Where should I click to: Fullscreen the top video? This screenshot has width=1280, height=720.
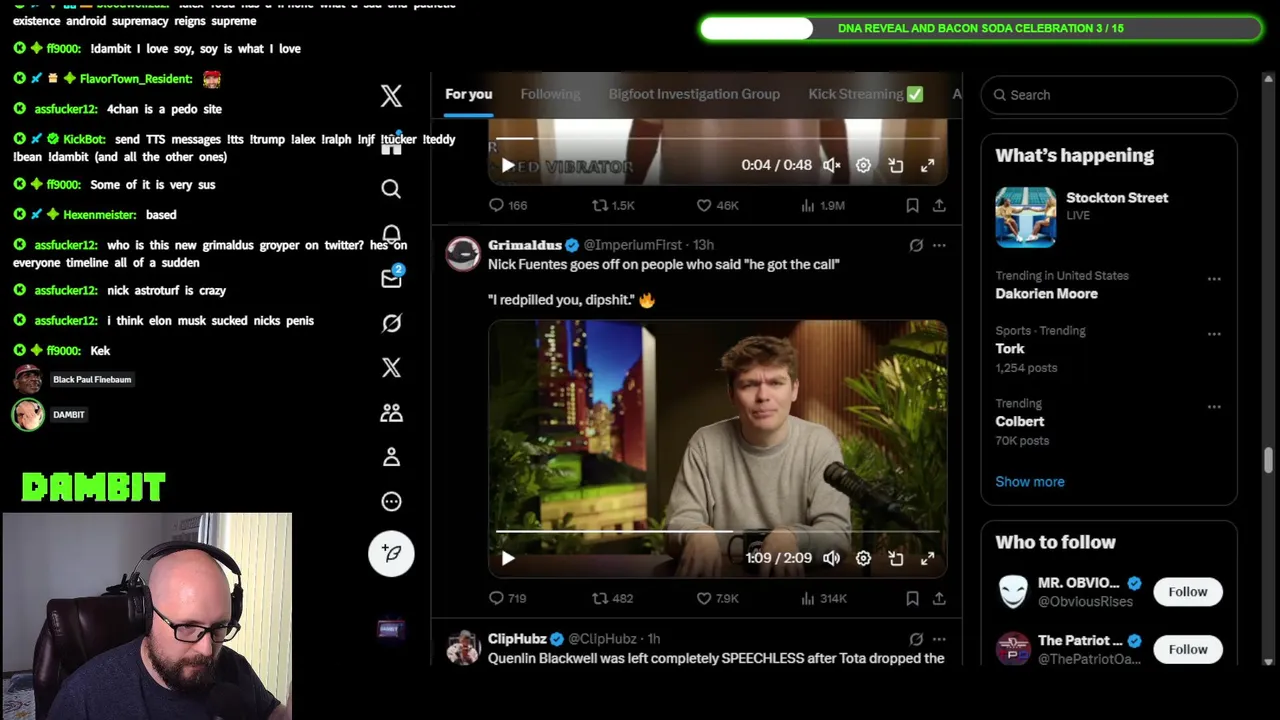[x=928, y=165]
